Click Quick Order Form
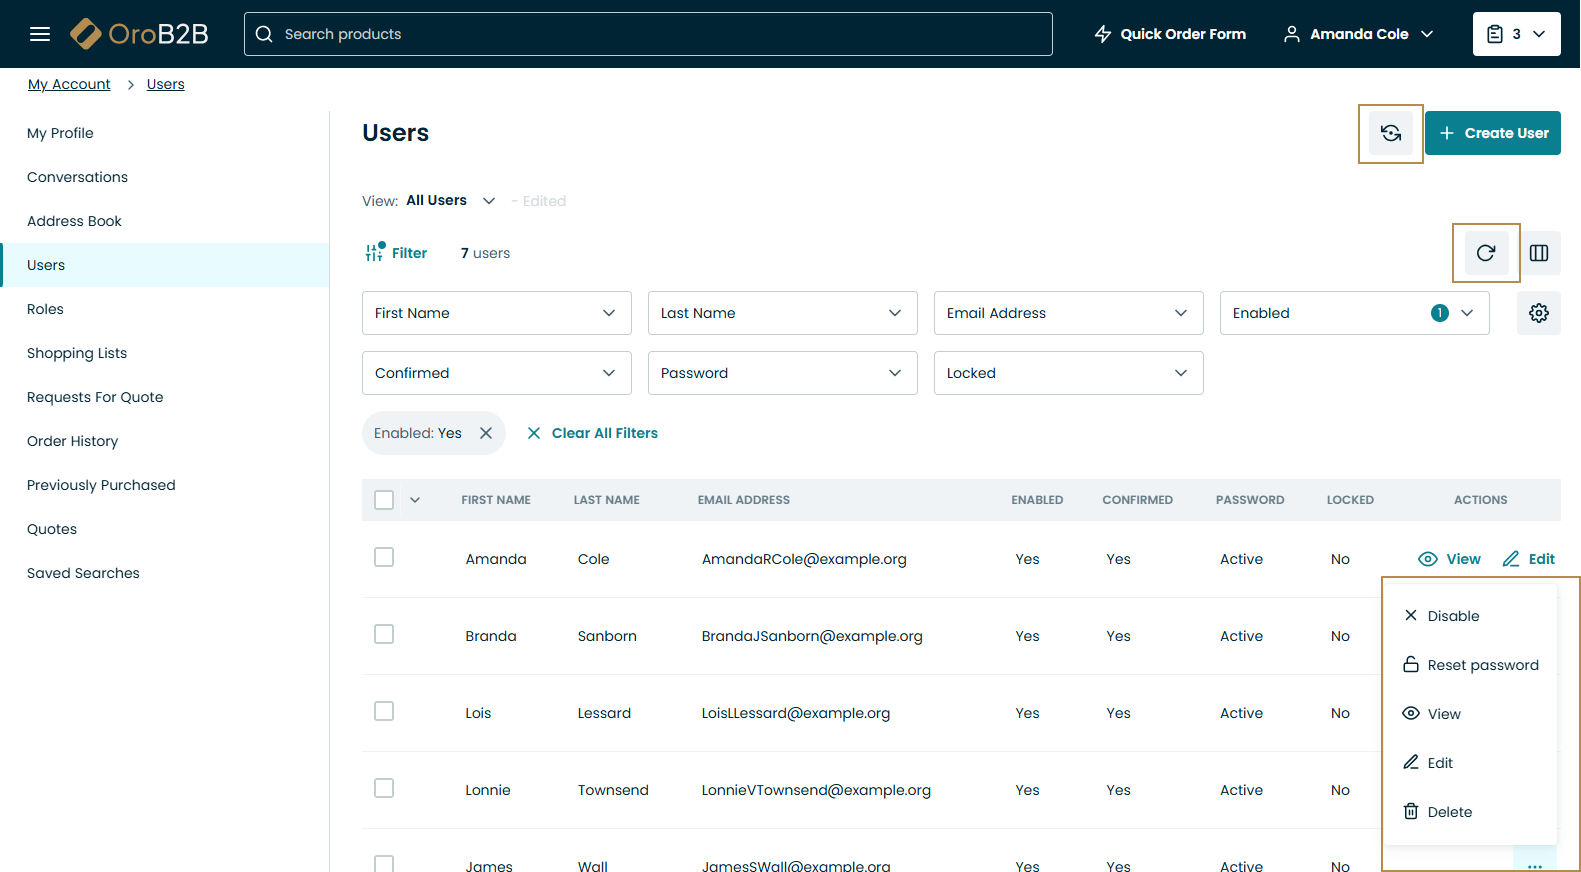 1170,34
